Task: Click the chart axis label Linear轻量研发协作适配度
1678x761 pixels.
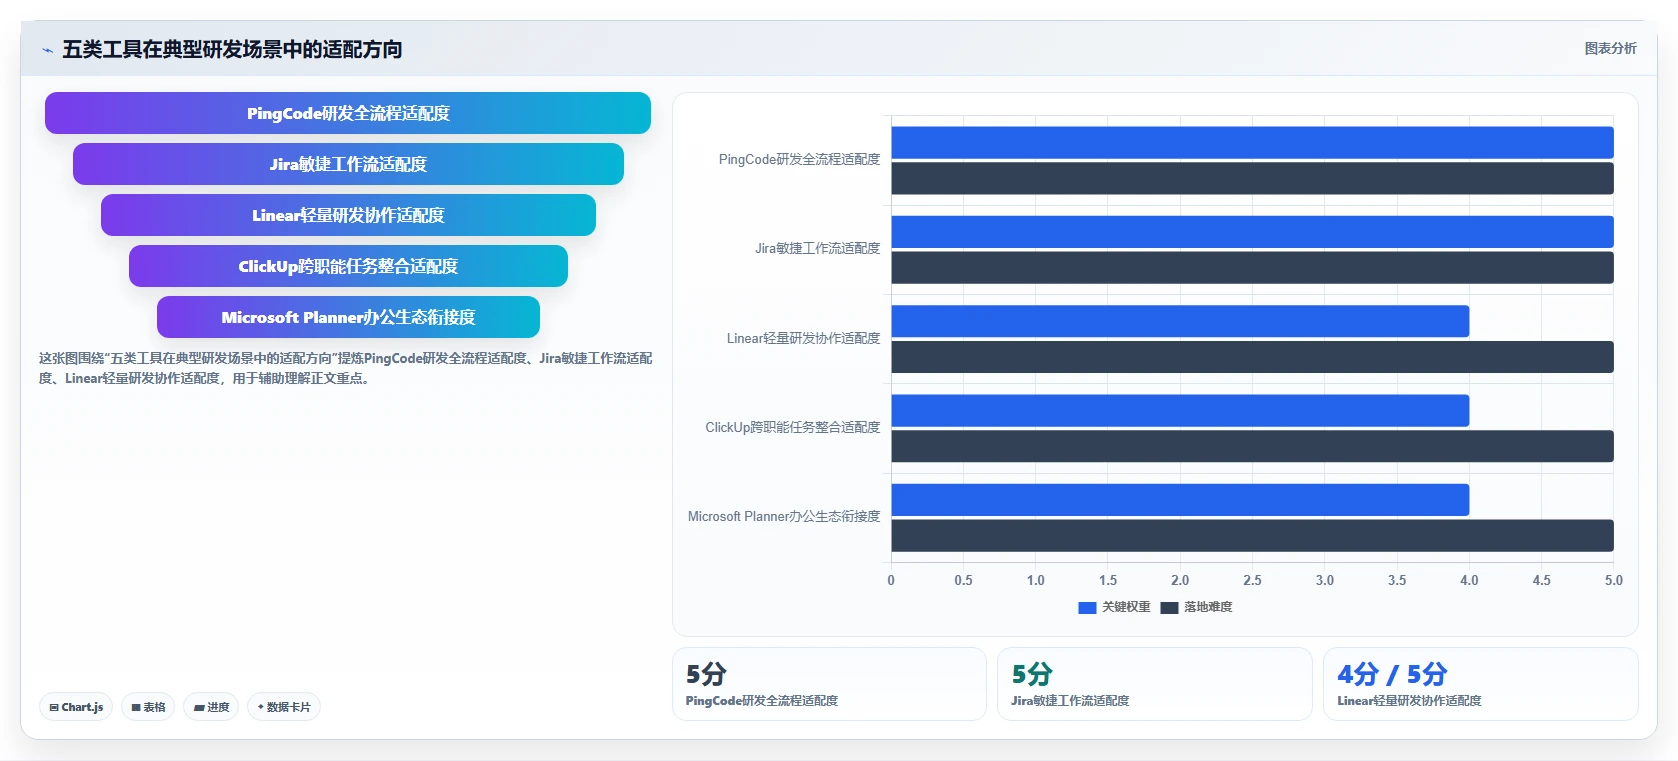Action: (x=803, y=339)
